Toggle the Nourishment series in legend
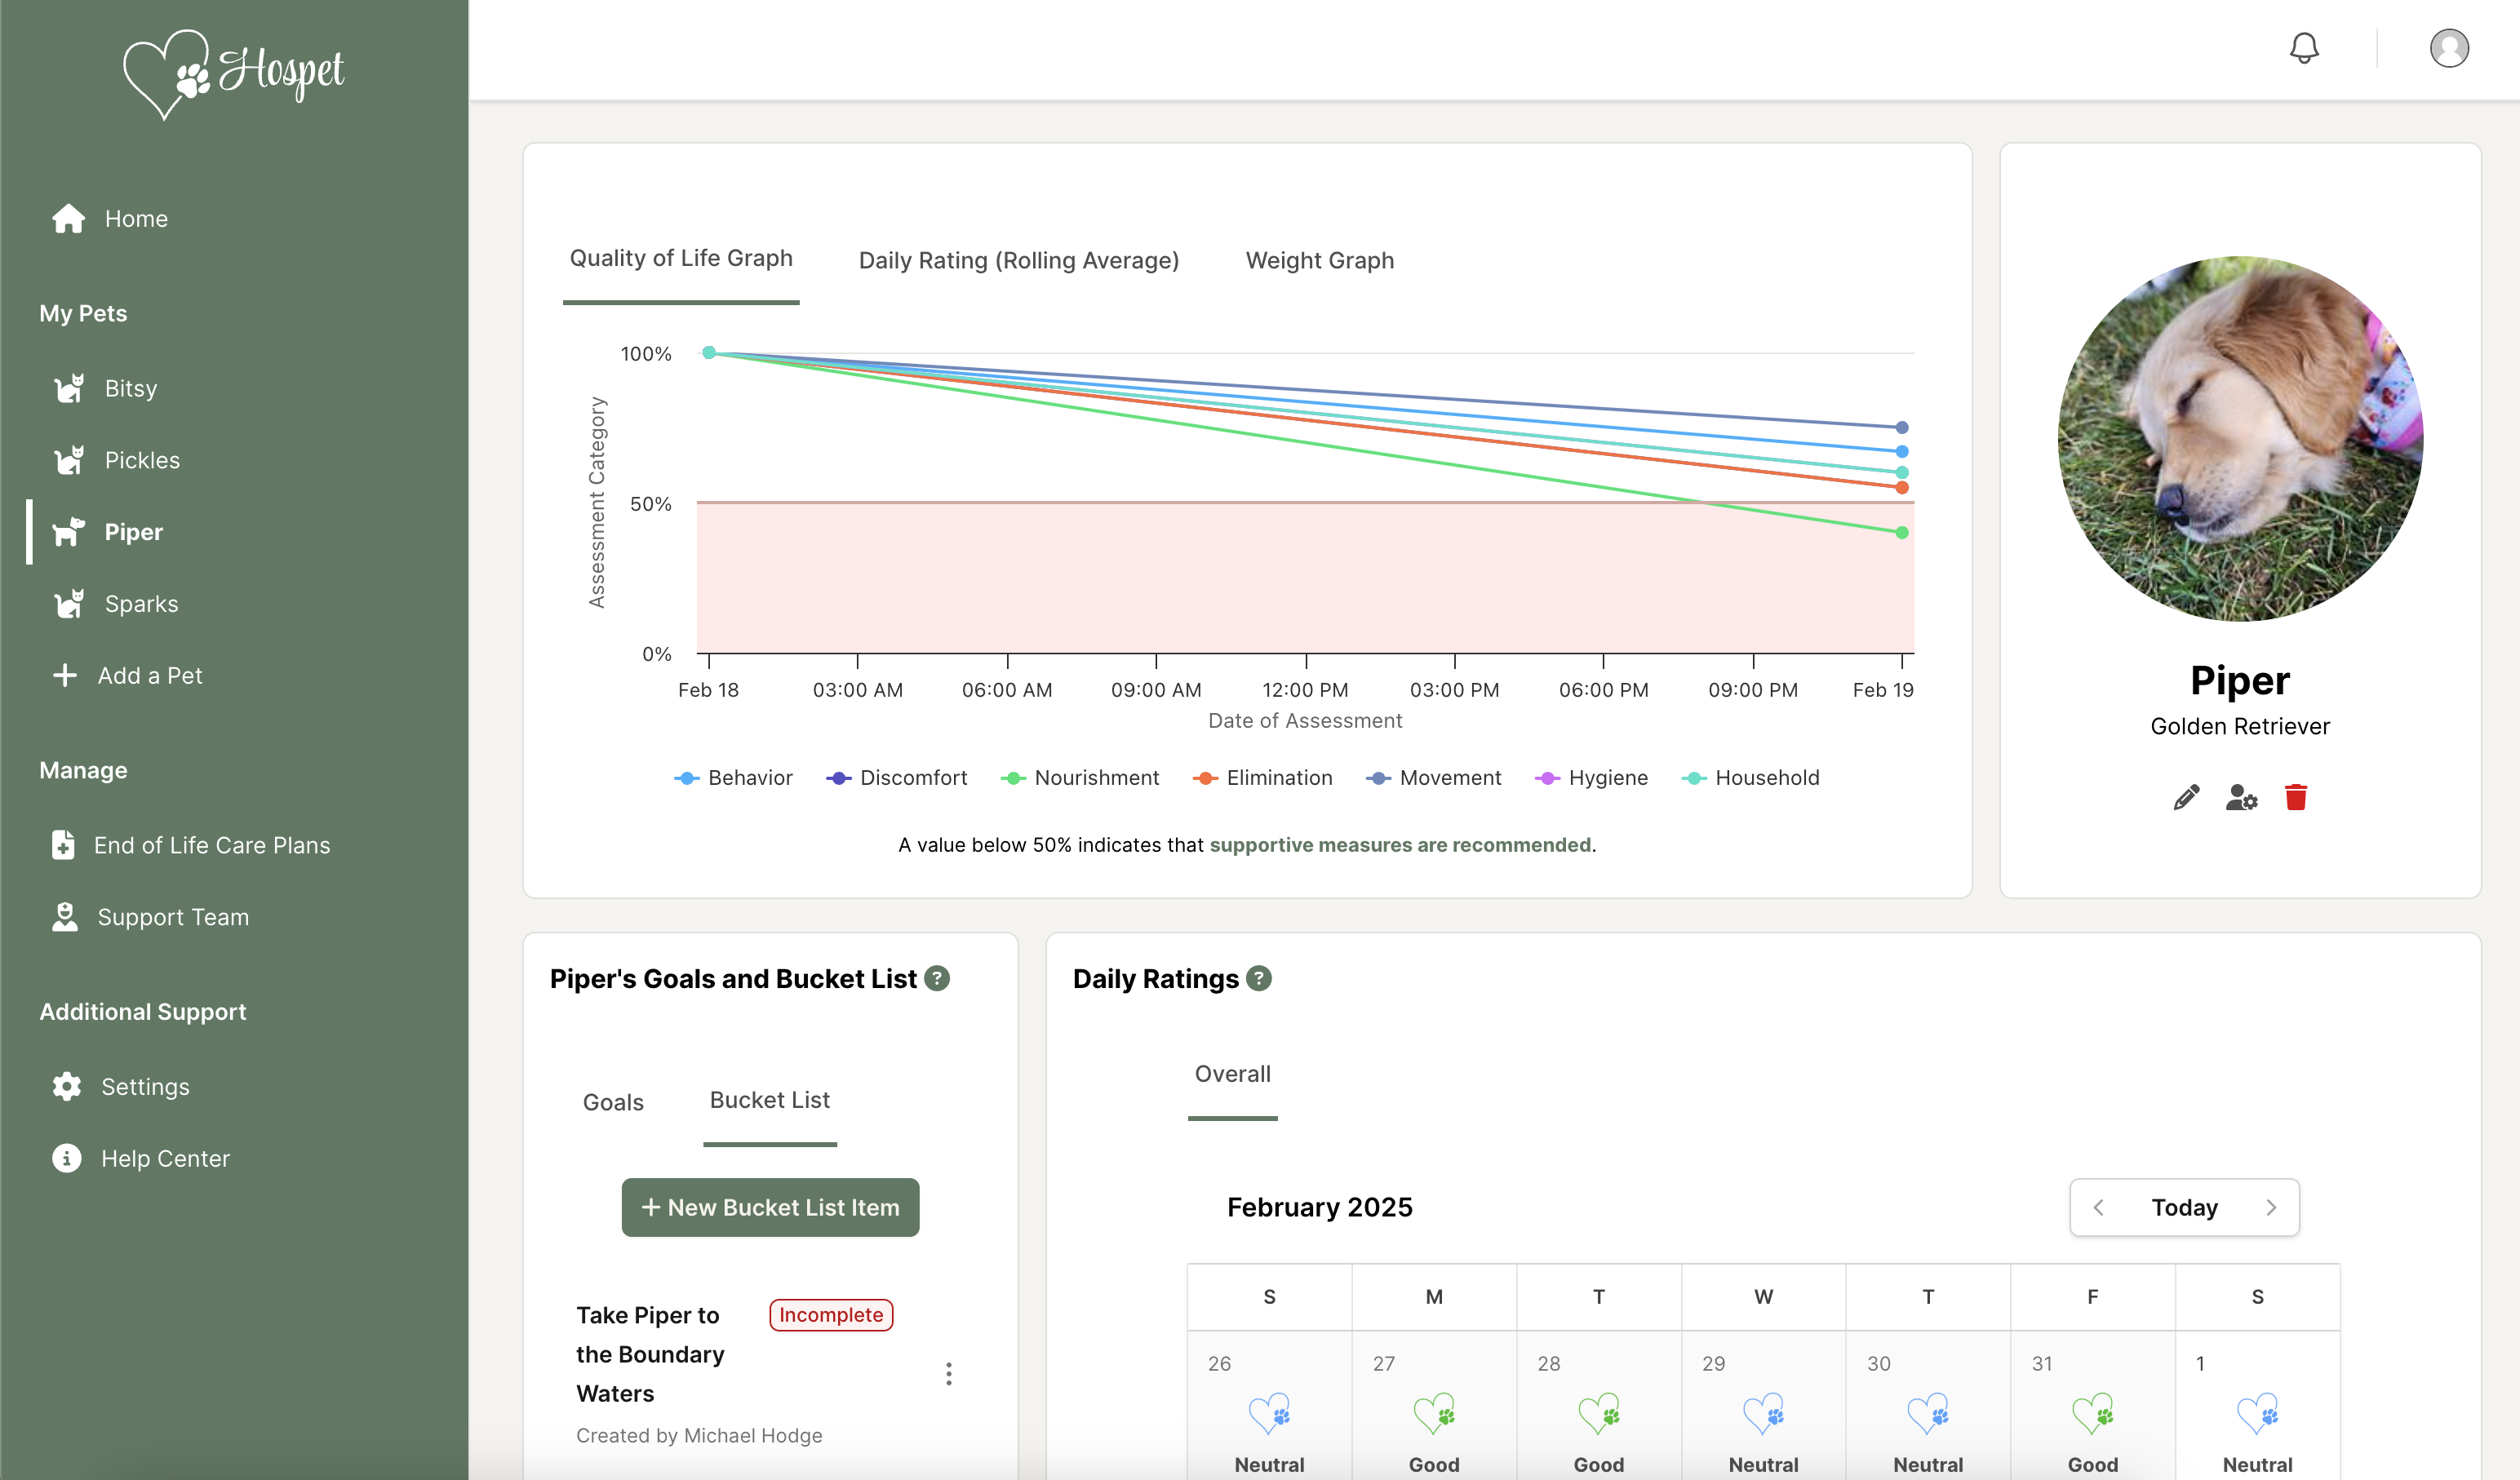2520x1480 pixels. [1080, 778]
